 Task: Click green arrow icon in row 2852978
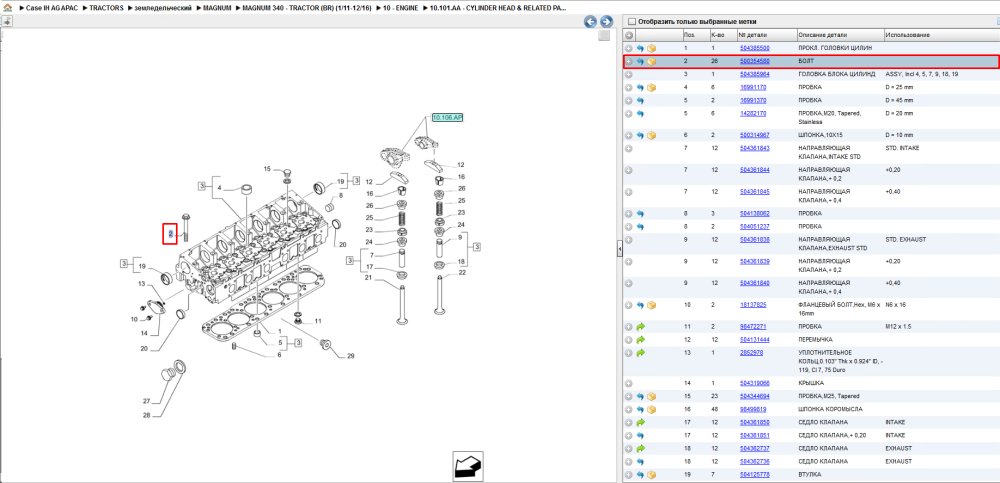tap(640, 353)
